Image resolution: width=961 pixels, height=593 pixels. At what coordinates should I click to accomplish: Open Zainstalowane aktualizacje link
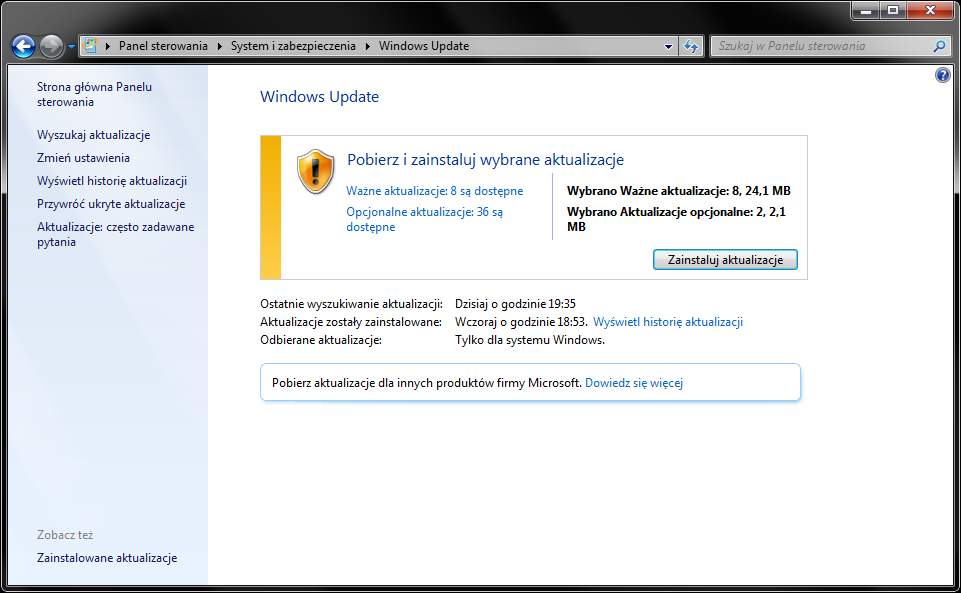(x=107, y=557)
